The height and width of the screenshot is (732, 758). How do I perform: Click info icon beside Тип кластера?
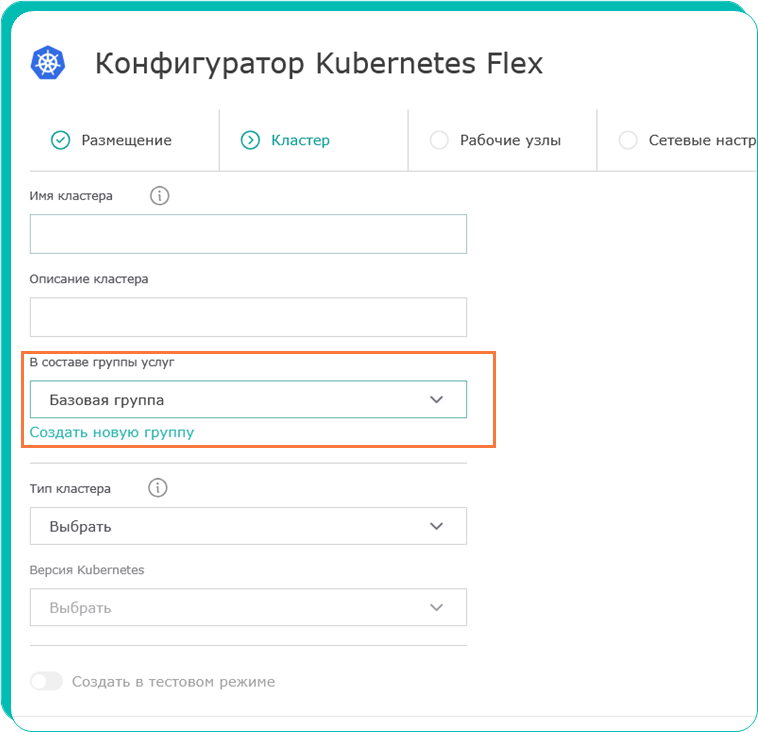point(157,488)
